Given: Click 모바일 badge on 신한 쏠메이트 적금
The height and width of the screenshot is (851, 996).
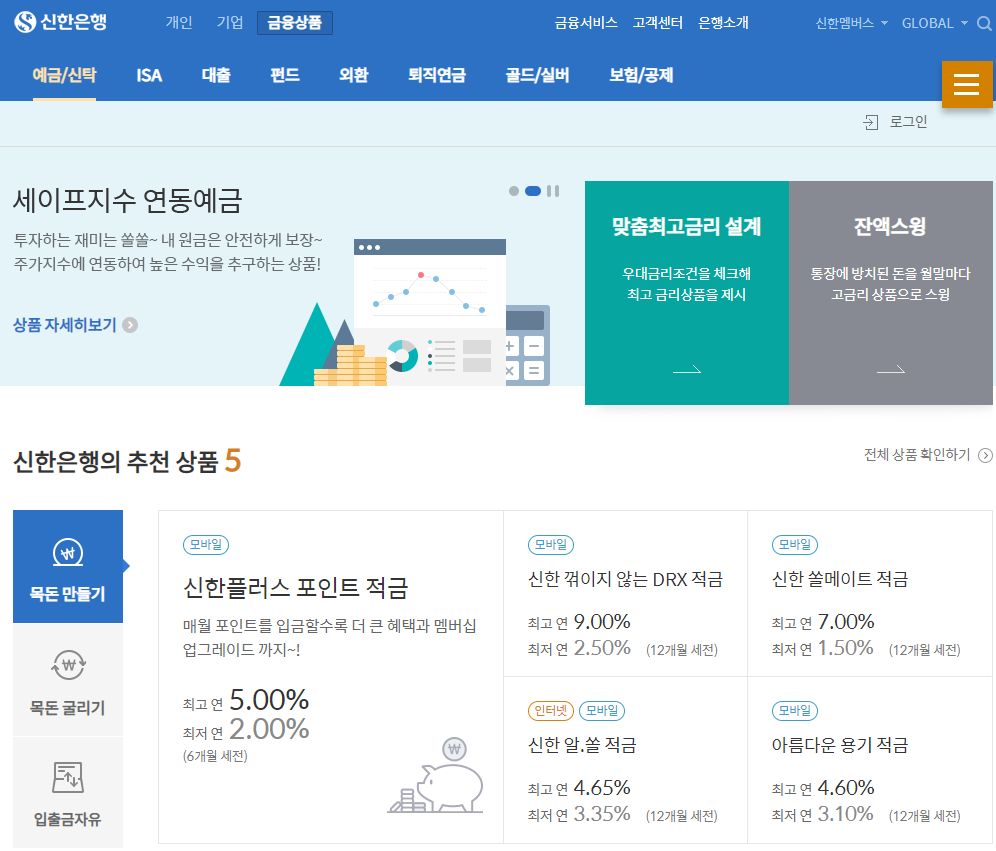Looking at the screenshot, I should click(x=795, y=545).
